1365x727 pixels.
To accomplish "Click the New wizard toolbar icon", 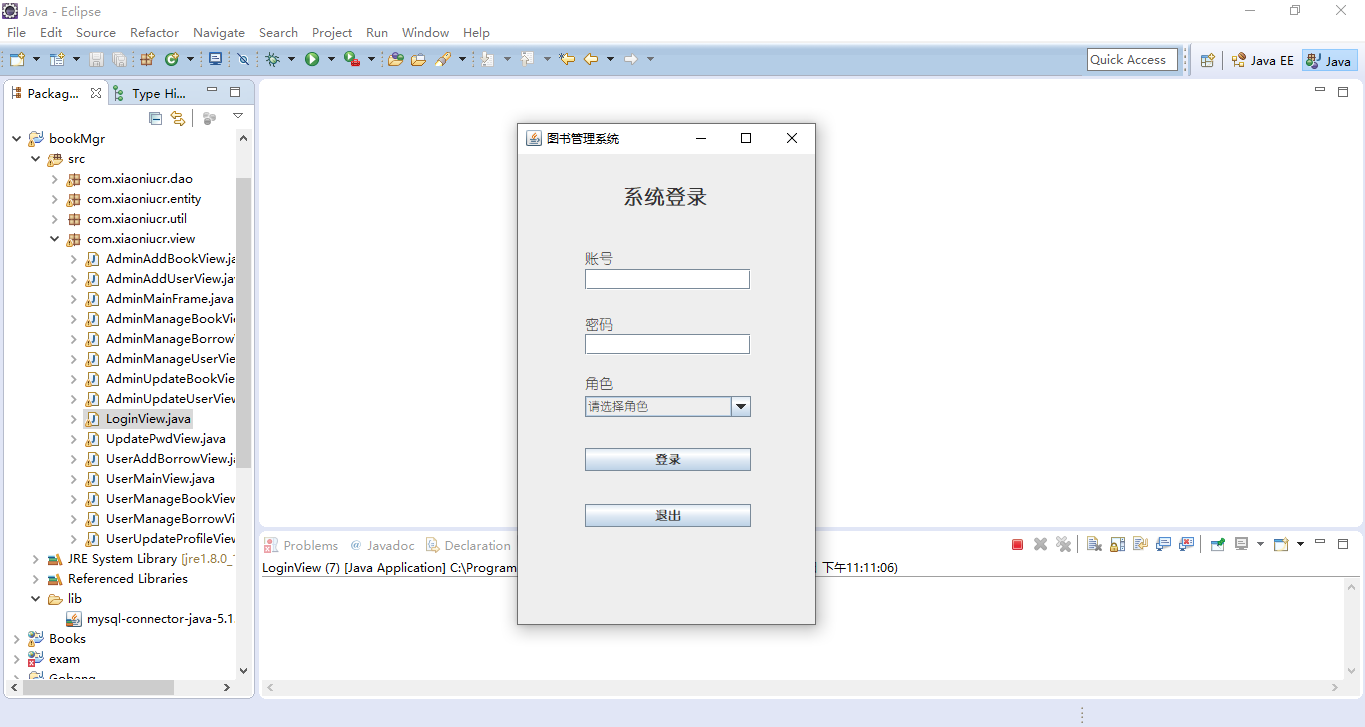I will coord(17,59).
